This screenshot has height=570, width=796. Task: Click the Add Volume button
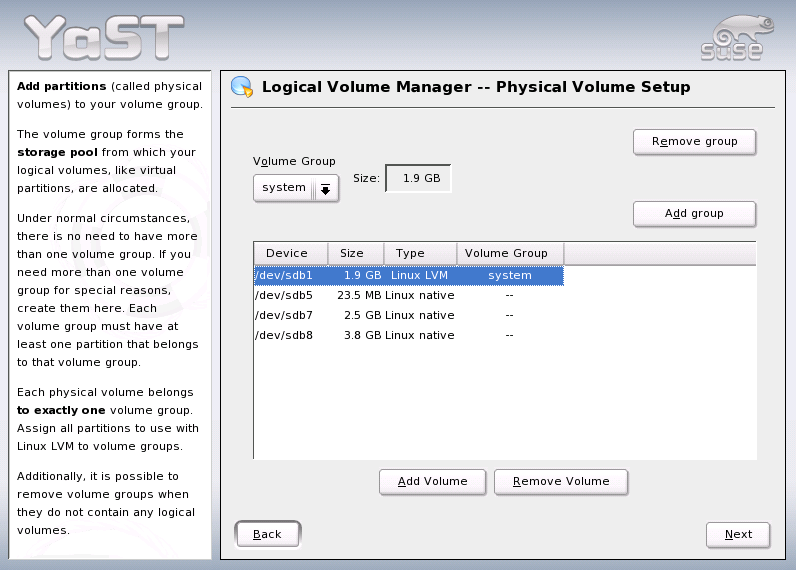pyautogui.click(x=433, y=482)
